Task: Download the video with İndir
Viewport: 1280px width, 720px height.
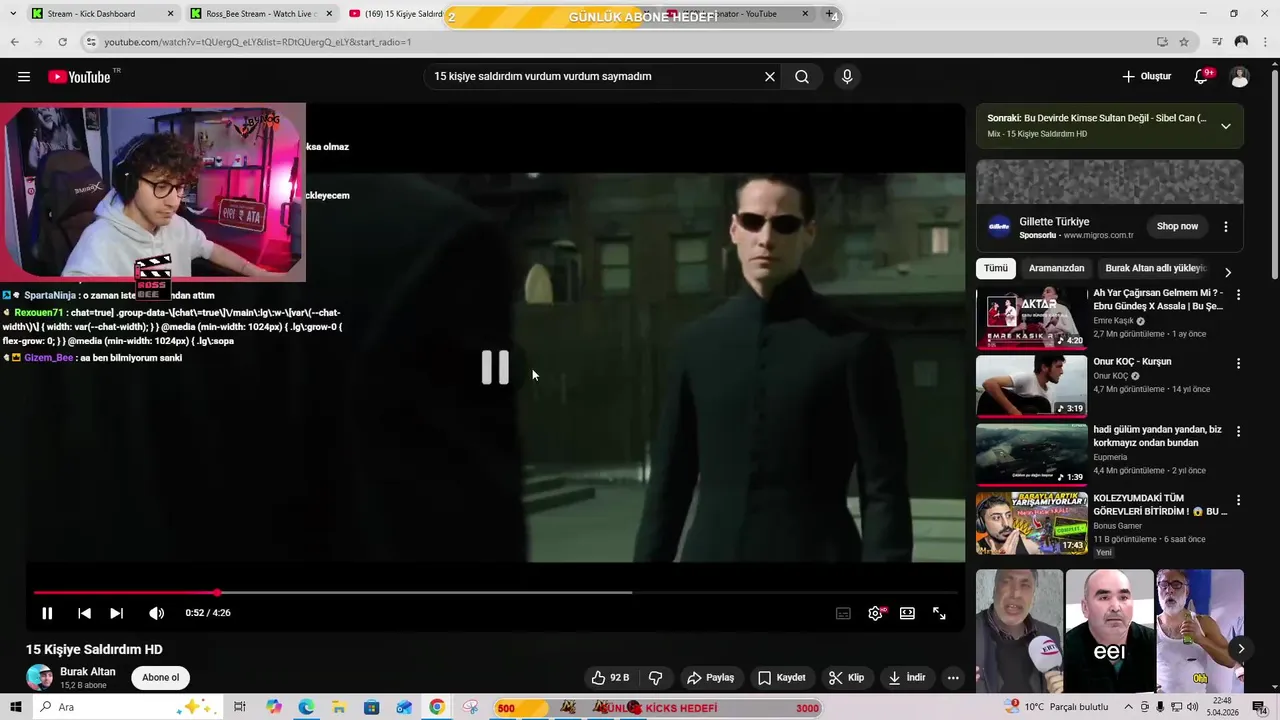Action: click(907, 678)
